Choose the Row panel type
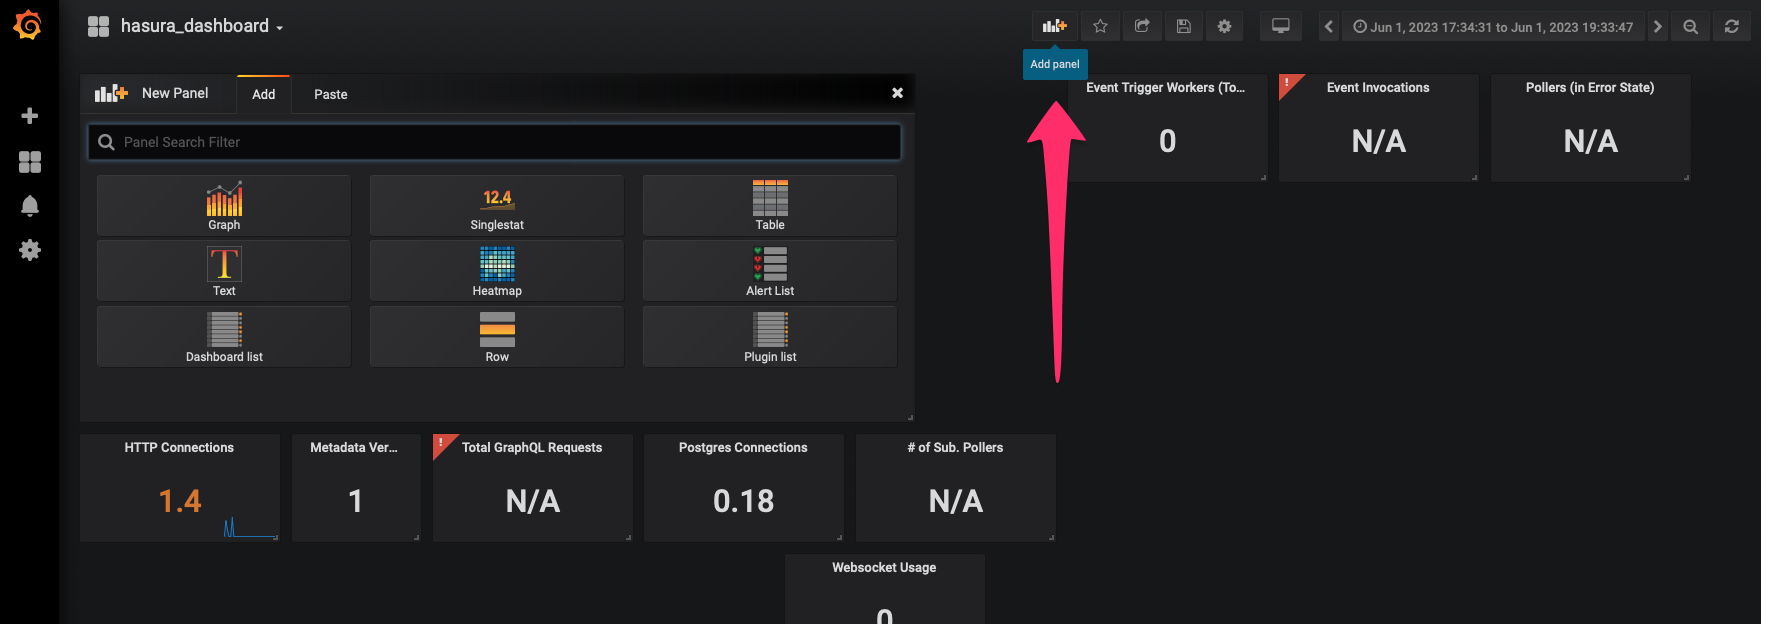 tap(497, 337)
